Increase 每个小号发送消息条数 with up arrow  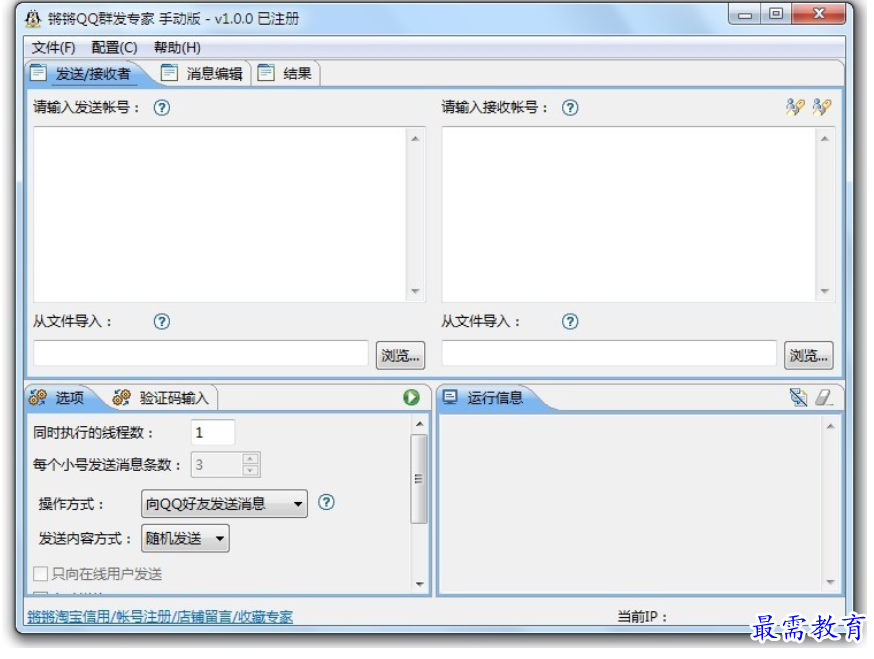[250, 459]
